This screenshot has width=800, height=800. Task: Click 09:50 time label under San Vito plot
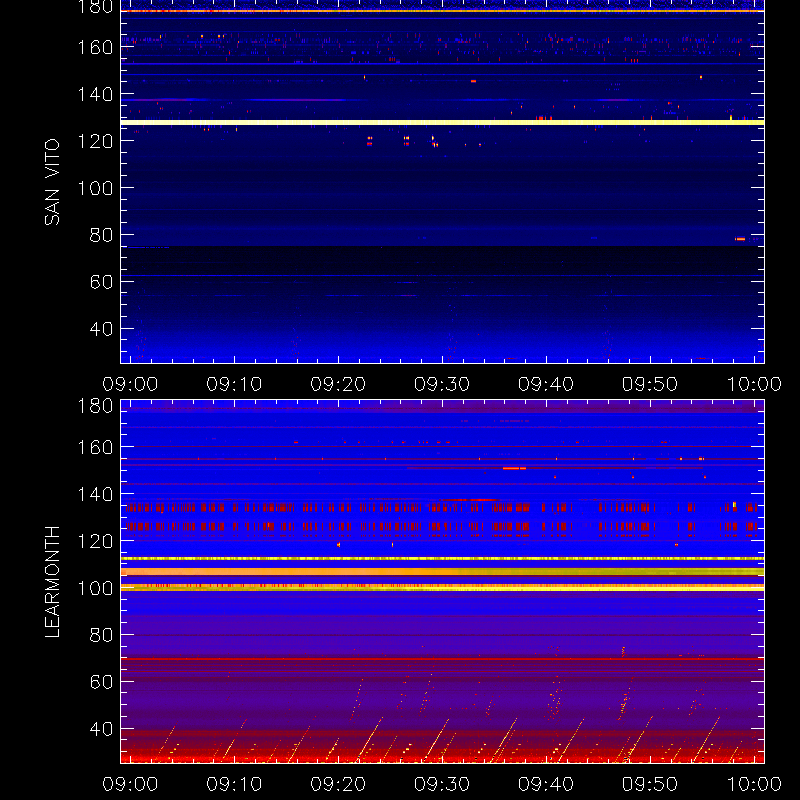650,384
